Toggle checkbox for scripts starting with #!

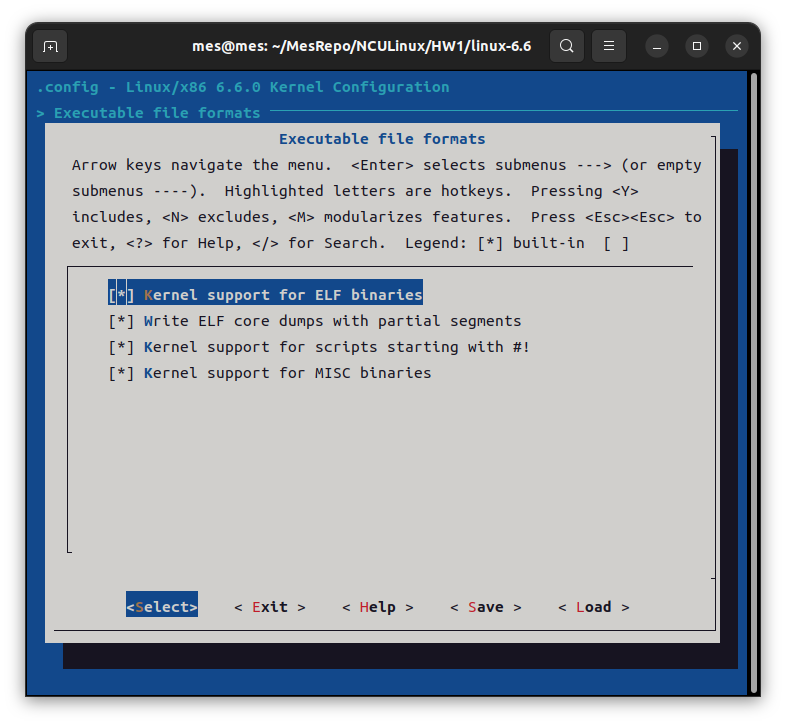coord(121,347)
